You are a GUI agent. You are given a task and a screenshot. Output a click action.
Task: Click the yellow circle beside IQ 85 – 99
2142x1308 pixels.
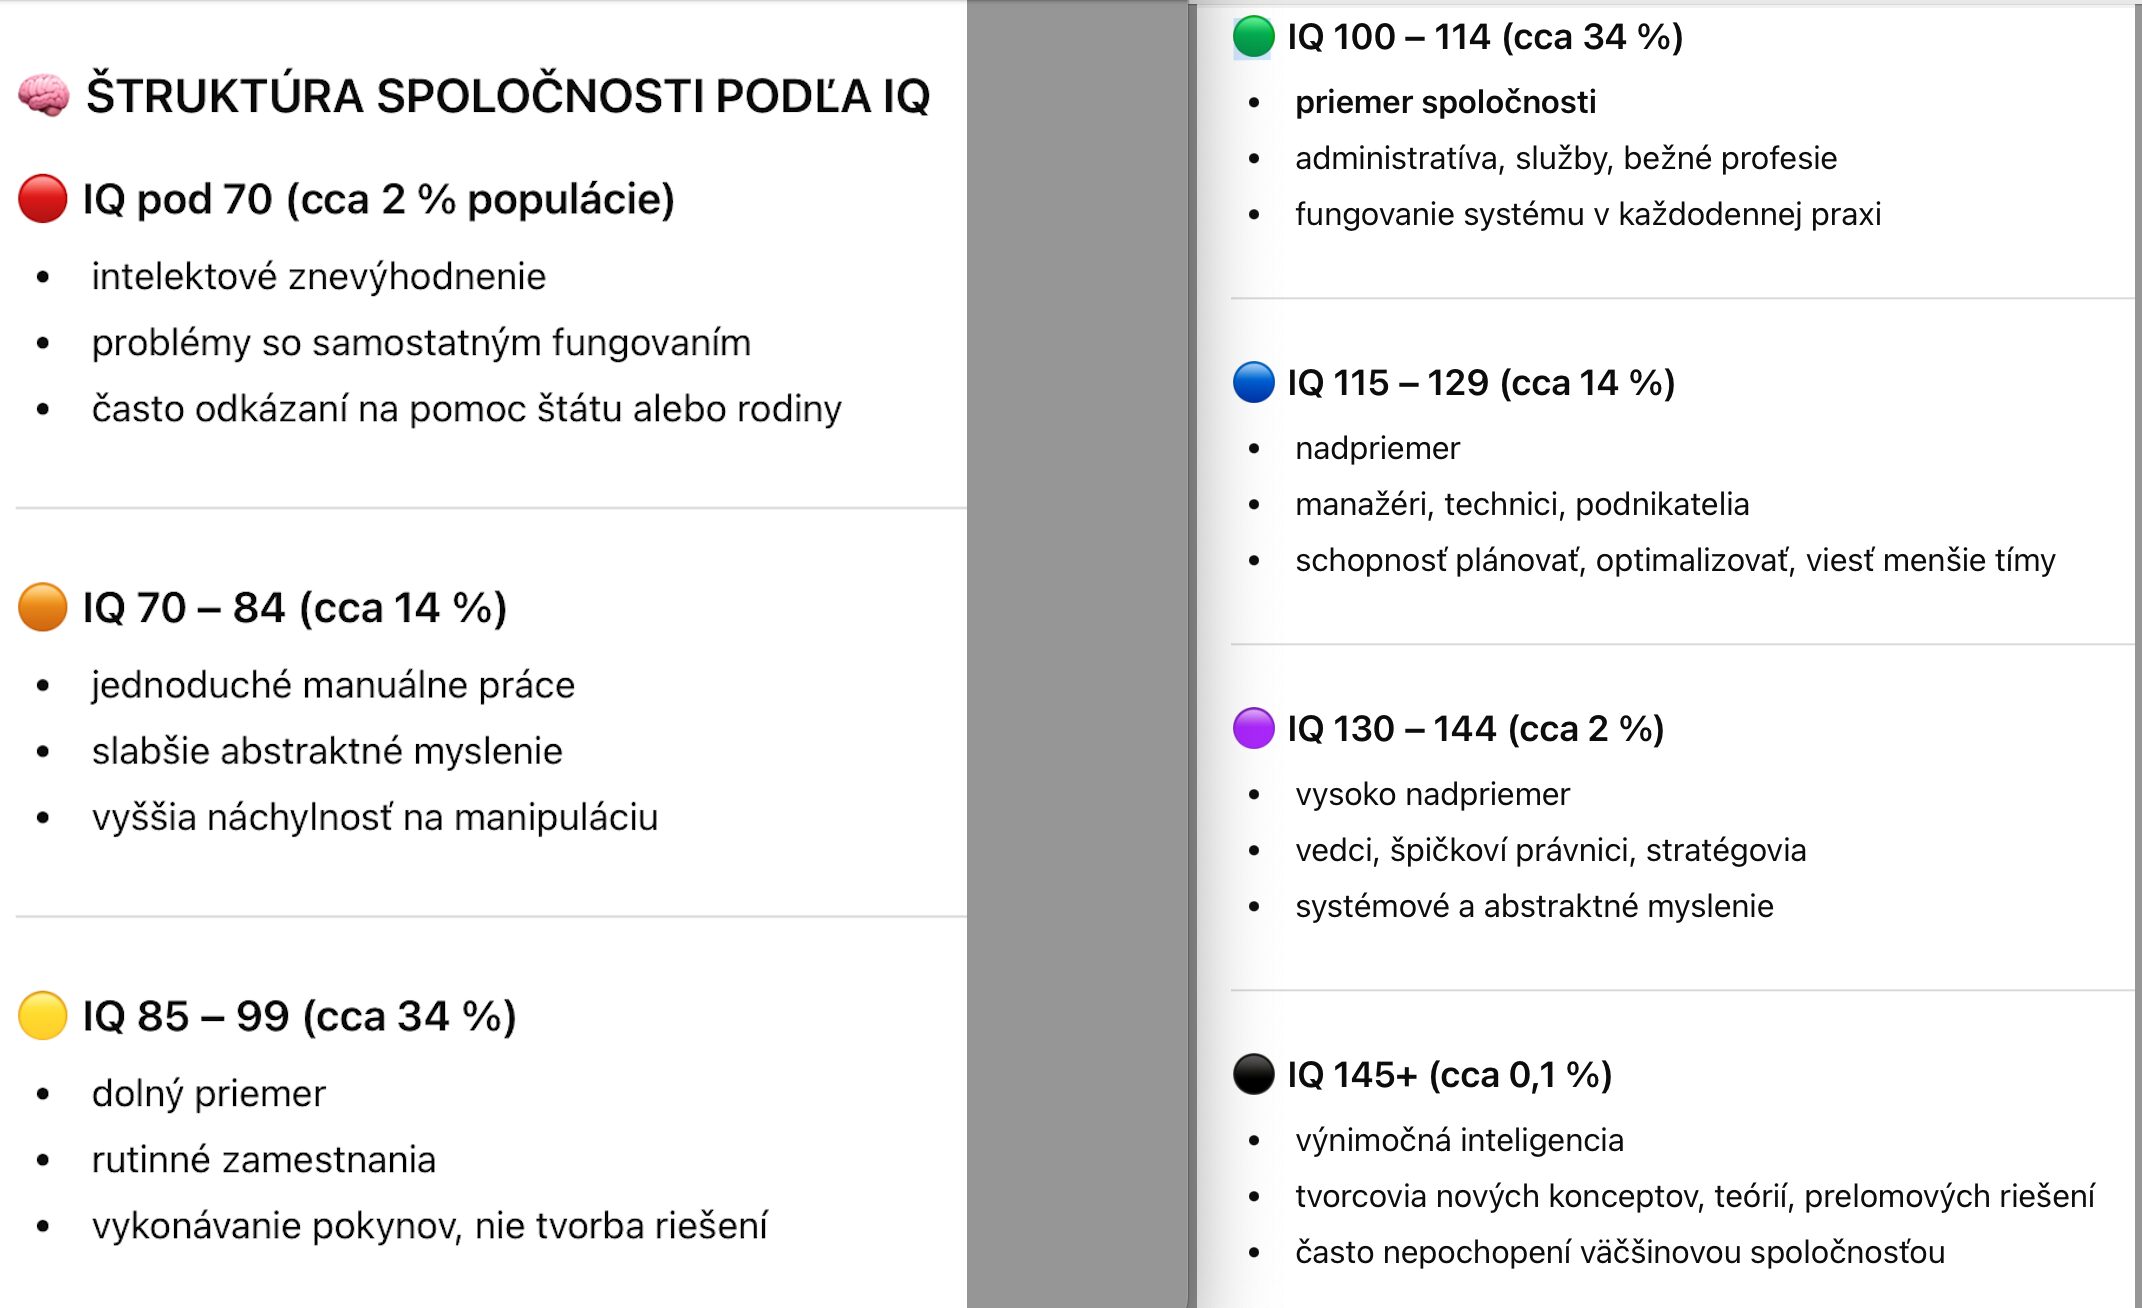coord(43,1015)
